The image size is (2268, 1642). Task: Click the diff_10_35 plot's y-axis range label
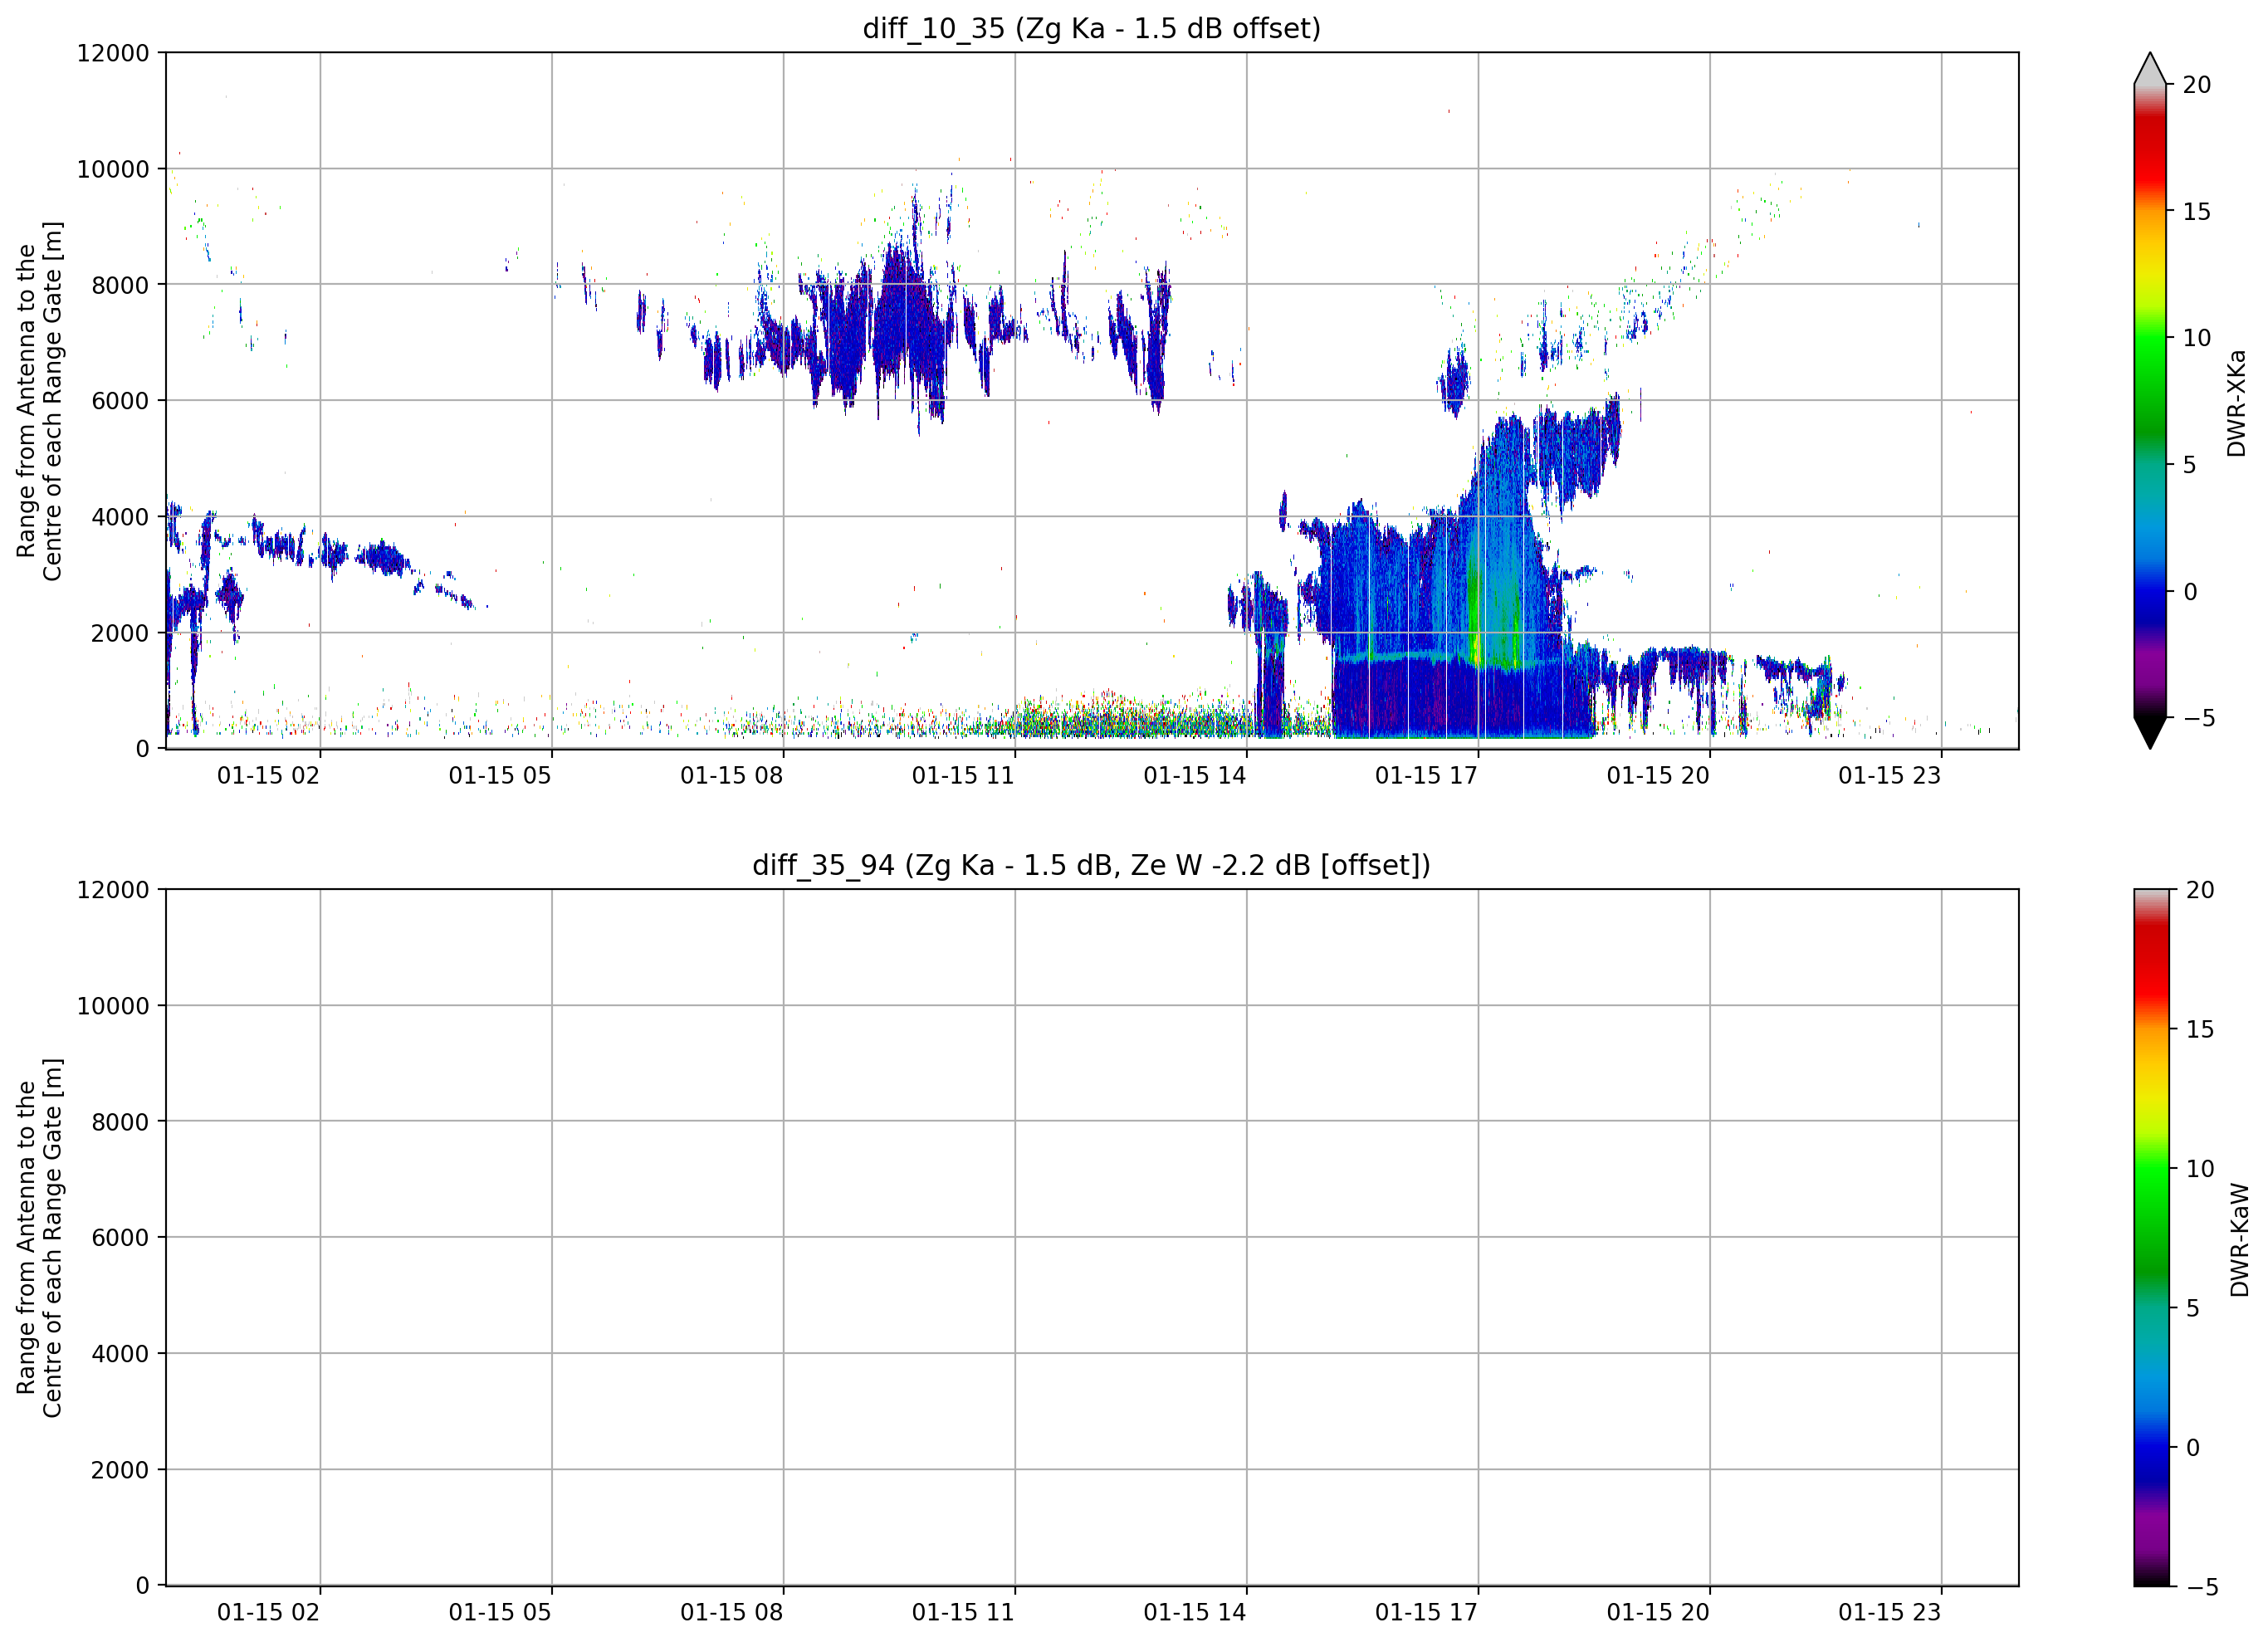[x=39, y=400]
